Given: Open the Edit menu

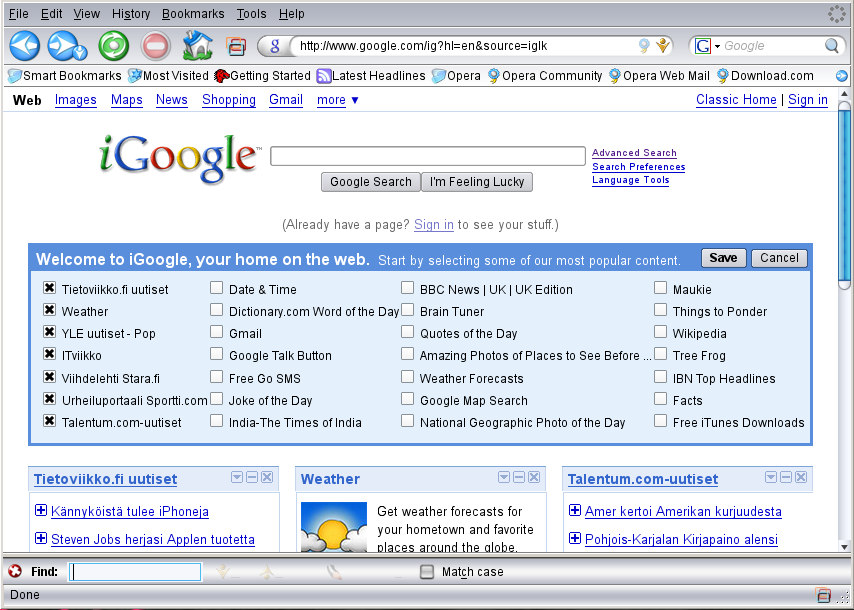Looking at the screenshot, I should click(x=51, y=14).
